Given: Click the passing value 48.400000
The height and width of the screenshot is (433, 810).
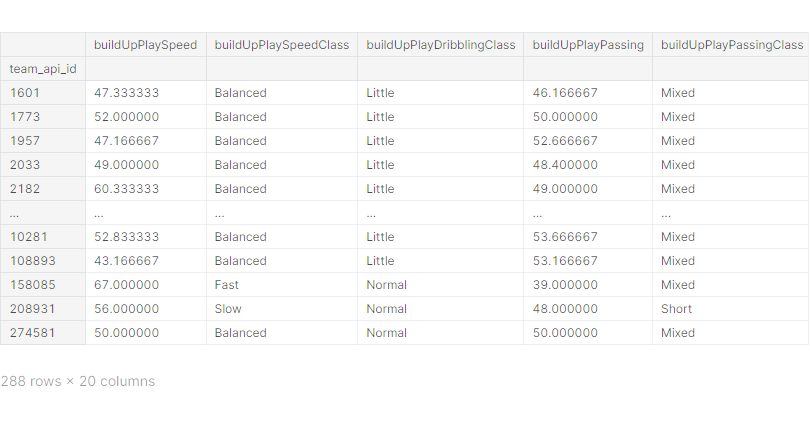Looking at the screenshot, I should [565, 165].
